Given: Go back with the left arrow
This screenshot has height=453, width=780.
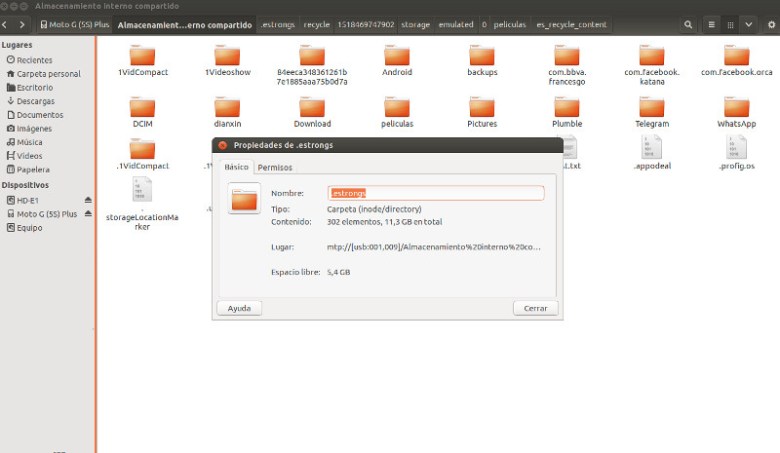Looking at the screenshot, I should [x=7, y=24].
